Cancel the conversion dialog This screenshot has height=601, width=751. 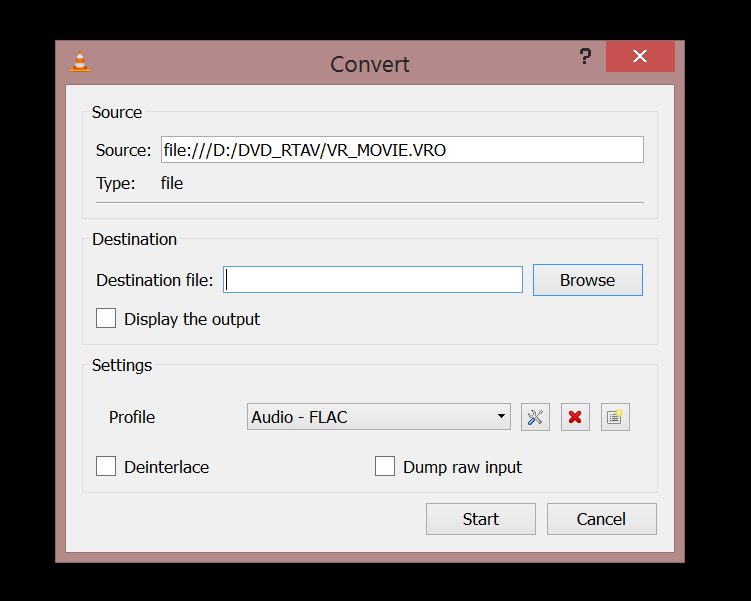(x=601, y=519)
